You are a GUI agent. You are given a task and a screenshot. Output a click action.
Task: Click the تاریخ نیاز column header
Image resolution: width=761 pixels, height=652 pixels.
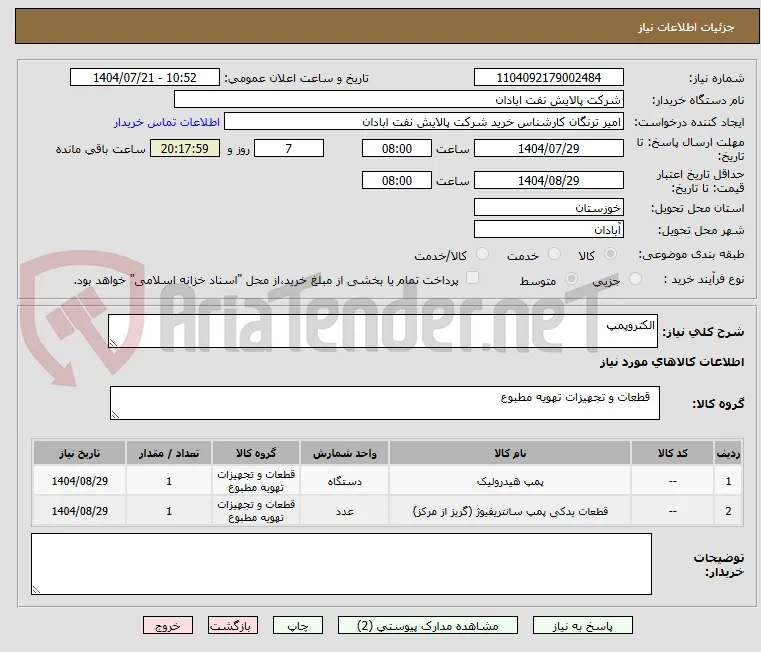80,453
